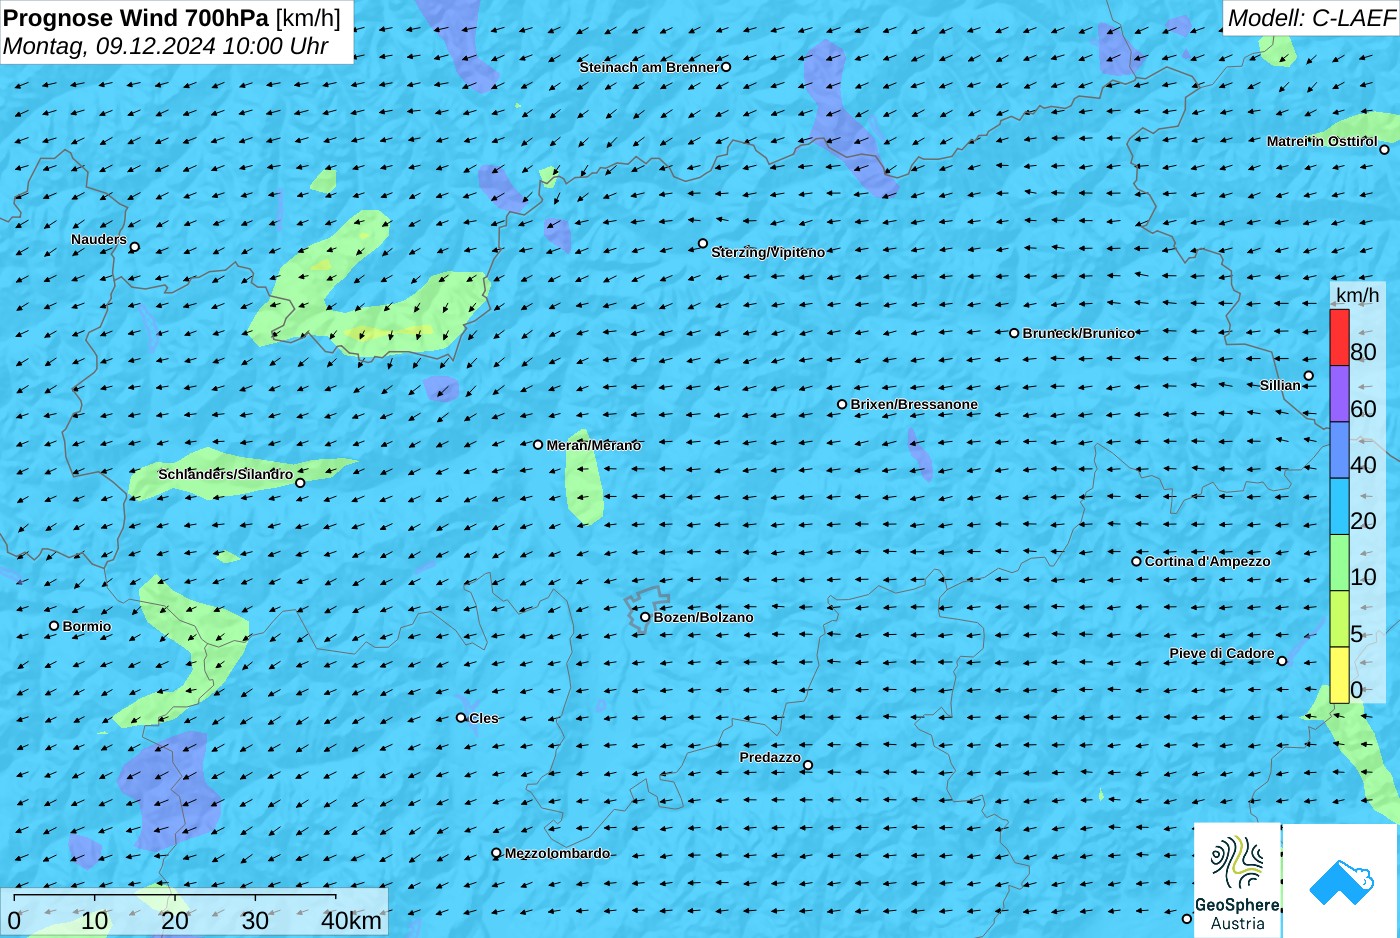Viewport: 1400px width, 938px height.
Task: Select the Sterzing/Vipiteno map point
Action: [703, 243]
